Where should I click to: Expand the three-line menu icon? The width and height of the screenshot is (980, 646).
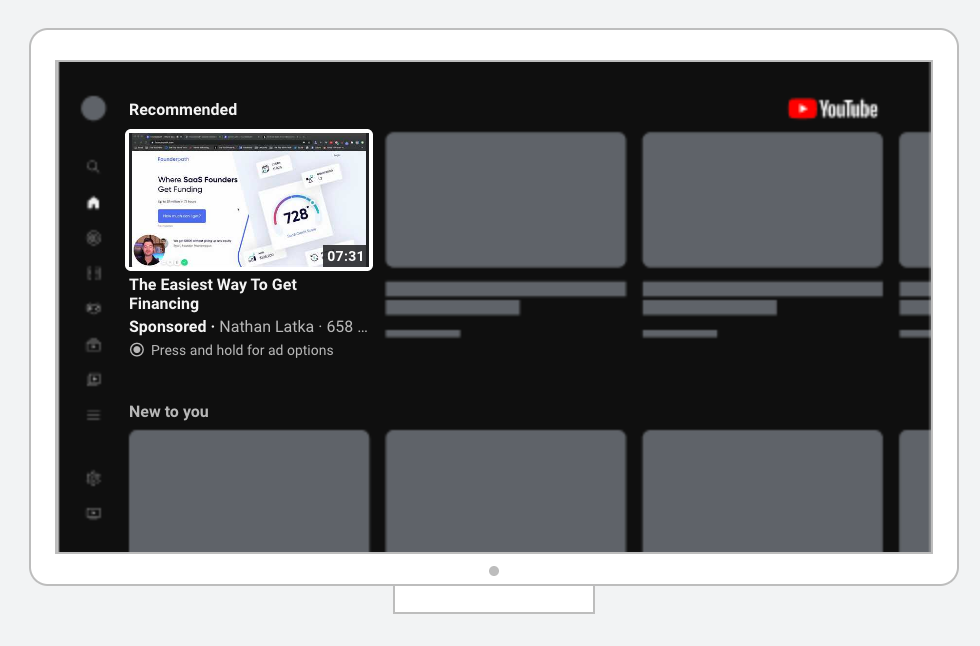(x=93, y=415)
